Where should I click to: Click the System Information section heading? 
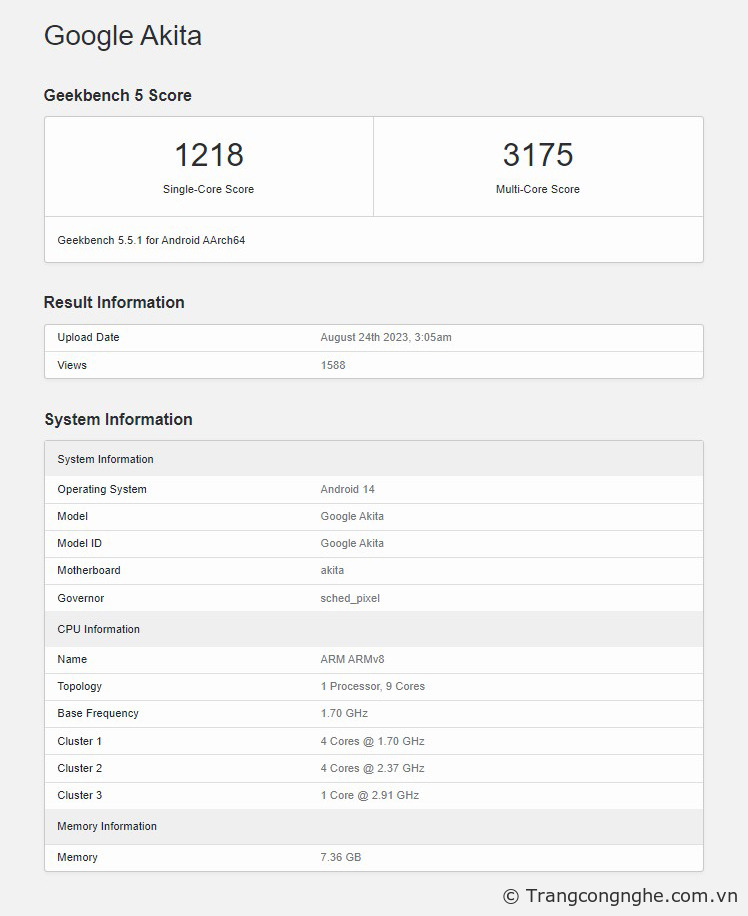[118, 419]
